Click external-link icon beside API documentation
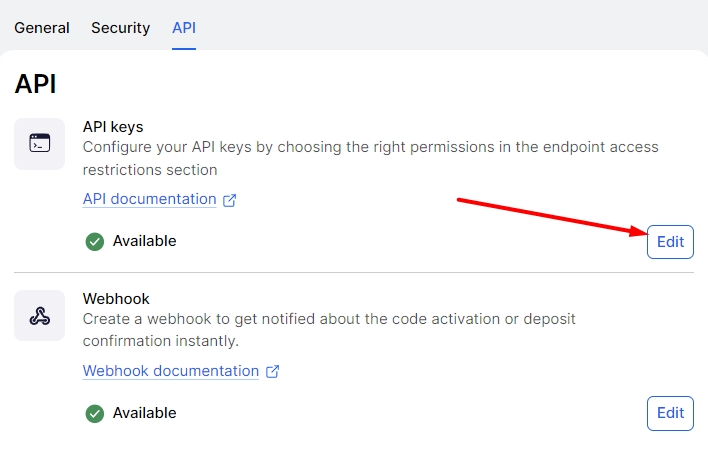The height and width of the screenshot is (456, 708). 230,200
